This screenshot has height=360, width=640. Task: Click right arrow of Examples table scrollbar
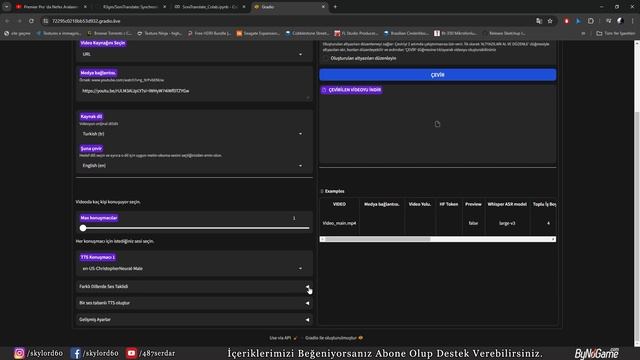tap(553, 239)
